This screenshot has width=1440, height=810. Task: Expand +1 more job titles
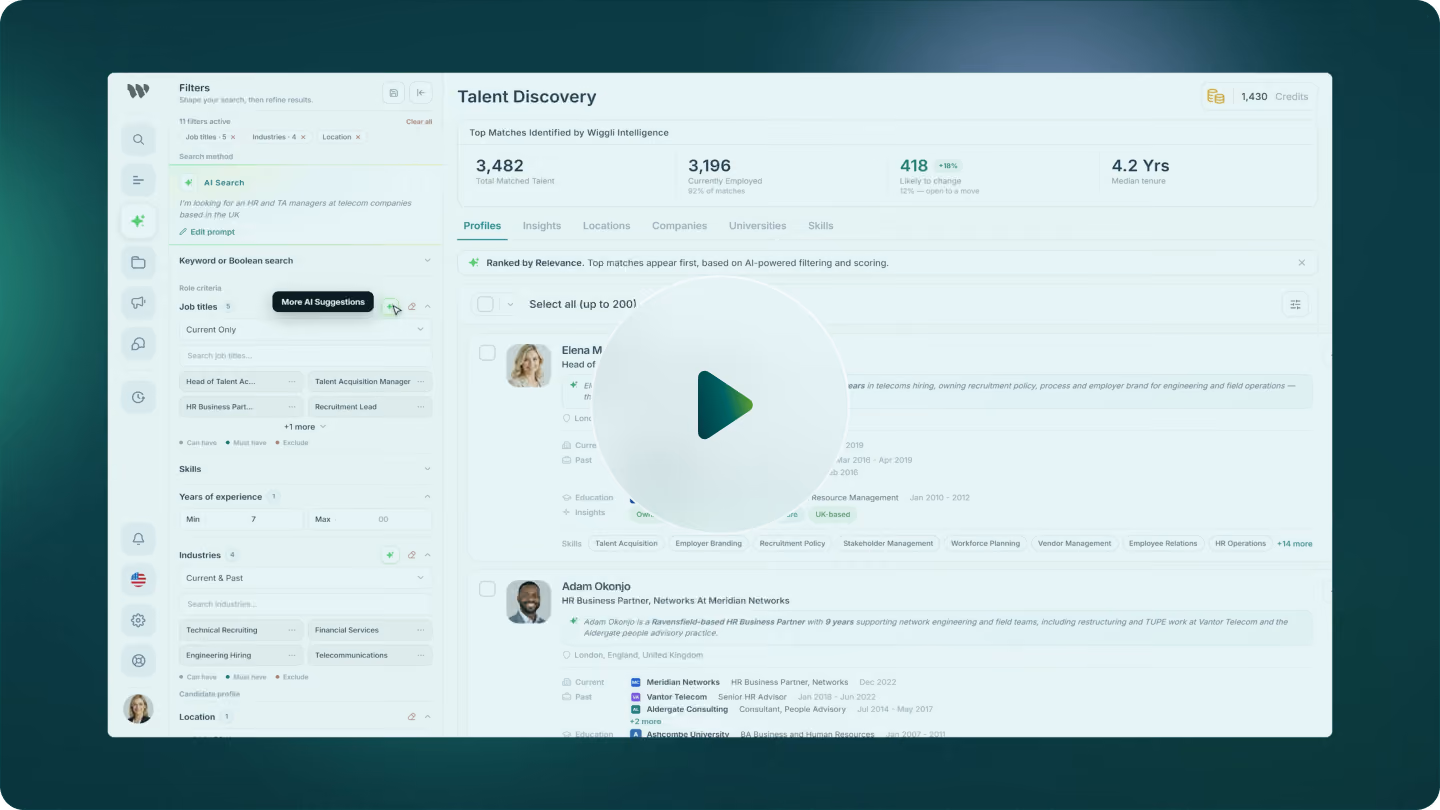[x=305, y=427]
